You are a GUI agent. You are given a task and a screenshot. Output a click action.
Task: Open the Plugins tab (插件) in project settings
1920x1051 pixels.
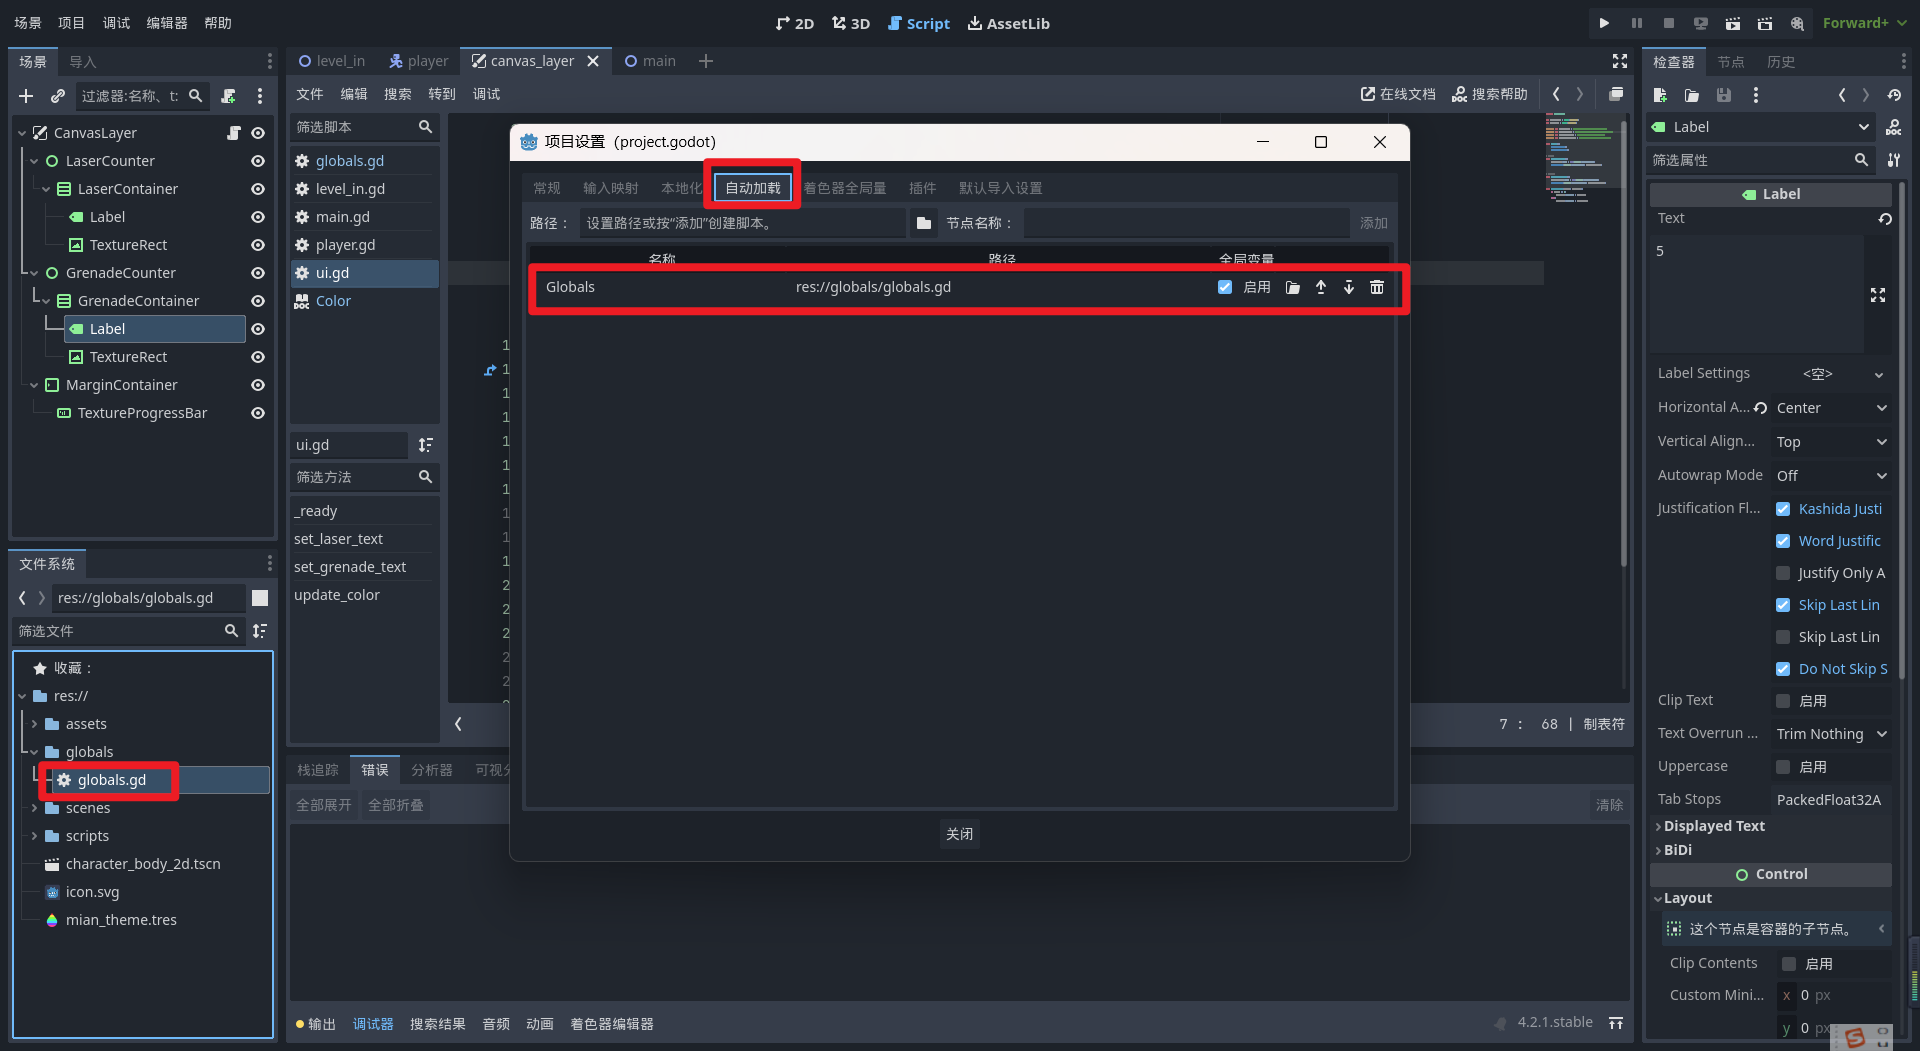pos(922,188)
